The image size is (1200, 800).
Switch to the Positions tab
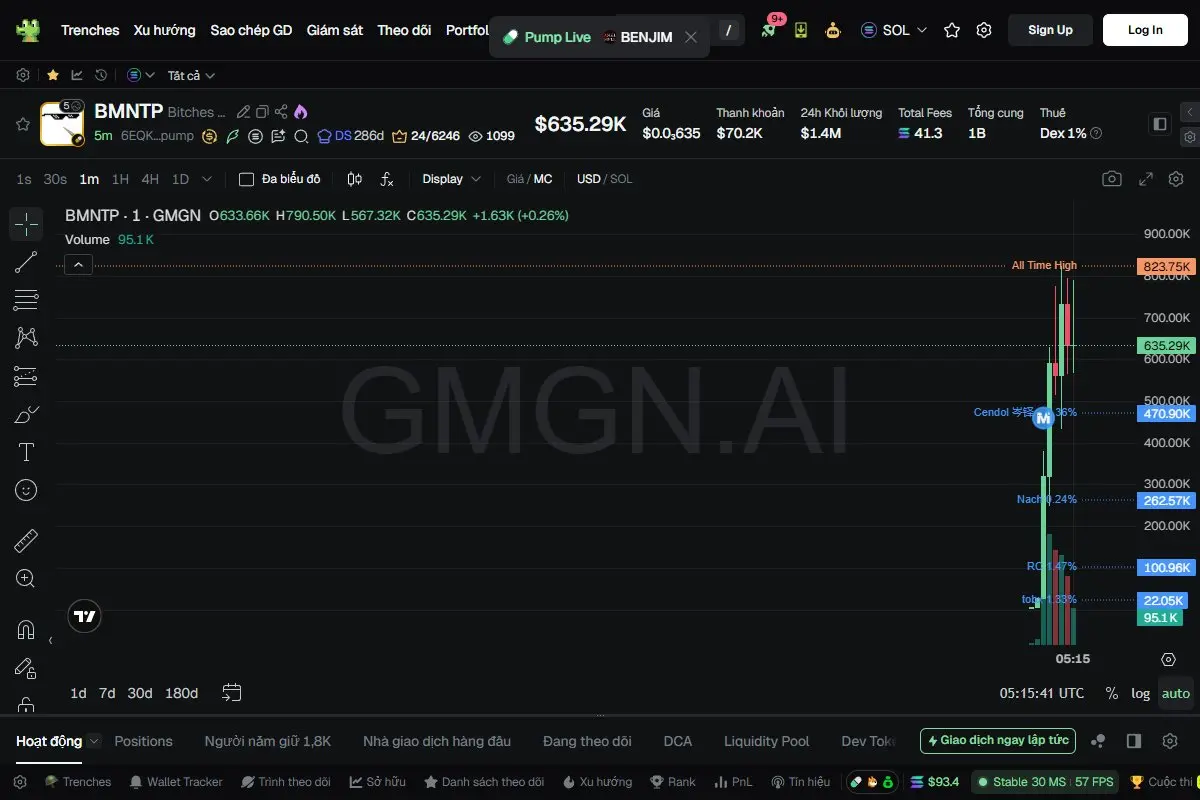144,741
